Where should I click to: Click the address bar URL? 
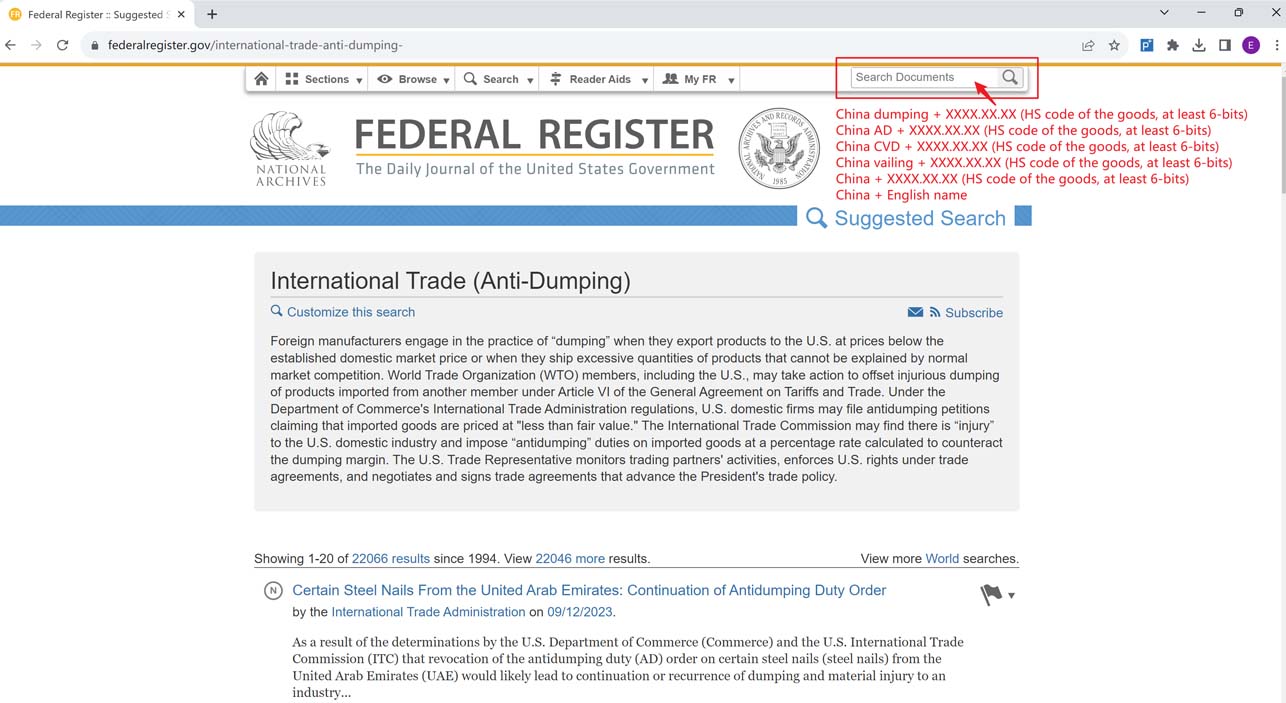tap(255, 45)
